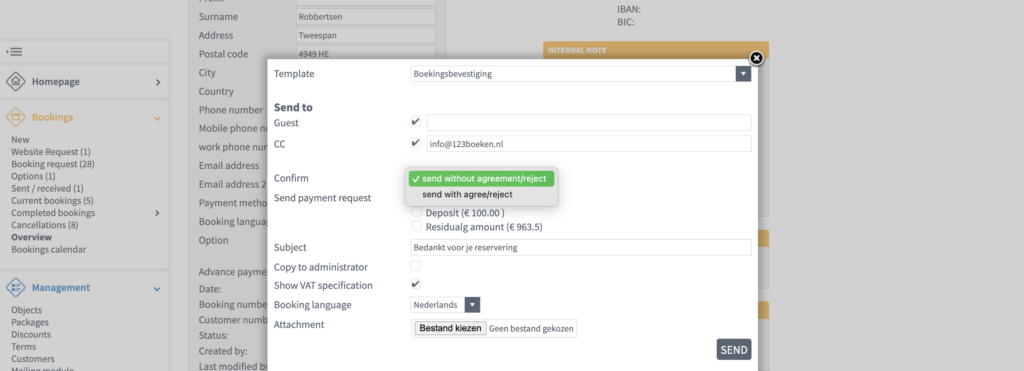Screen dimensions: 1024x371
Task: Click the hamburger menu collapse icon
Action: pyautogui.click(x=14, y=52)
